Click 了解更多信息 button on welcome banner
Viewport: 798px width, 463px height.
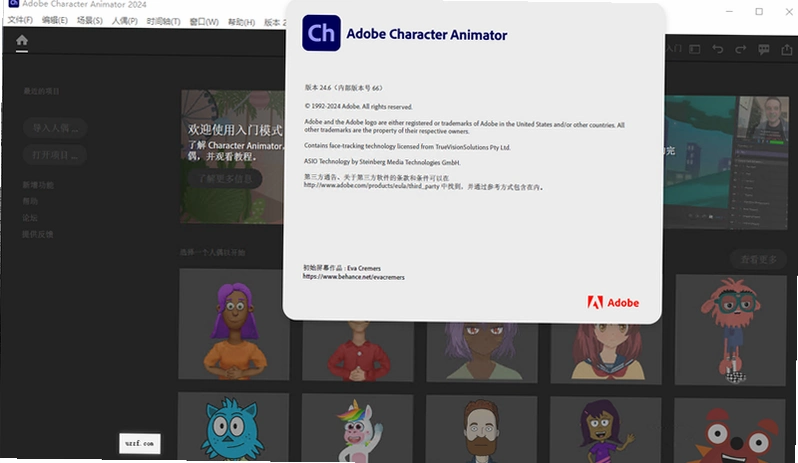pyautogui.click(x=225, y=178)
